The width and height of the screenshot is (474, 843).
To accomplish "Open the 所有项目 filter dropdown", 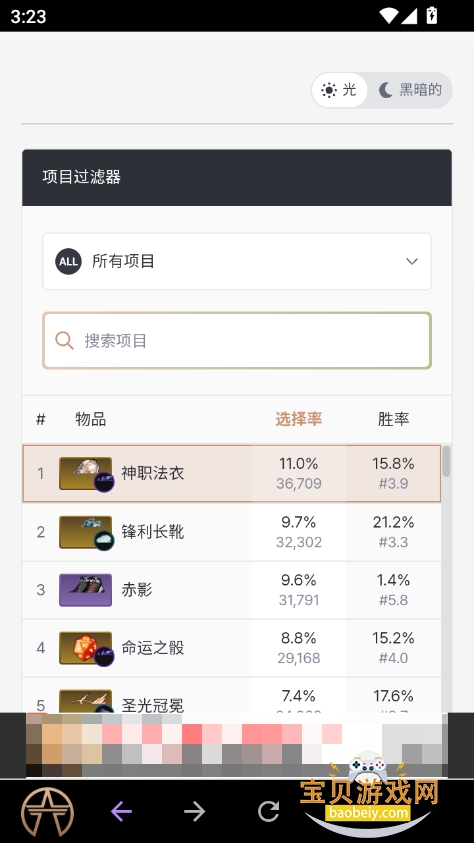I will point(236,261).
